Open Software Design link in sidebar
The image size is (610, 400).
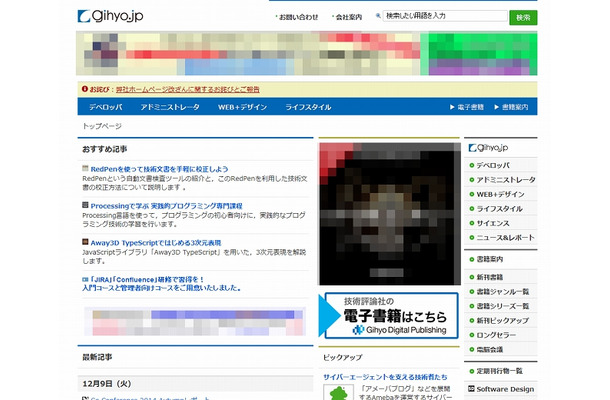point(505,389)
